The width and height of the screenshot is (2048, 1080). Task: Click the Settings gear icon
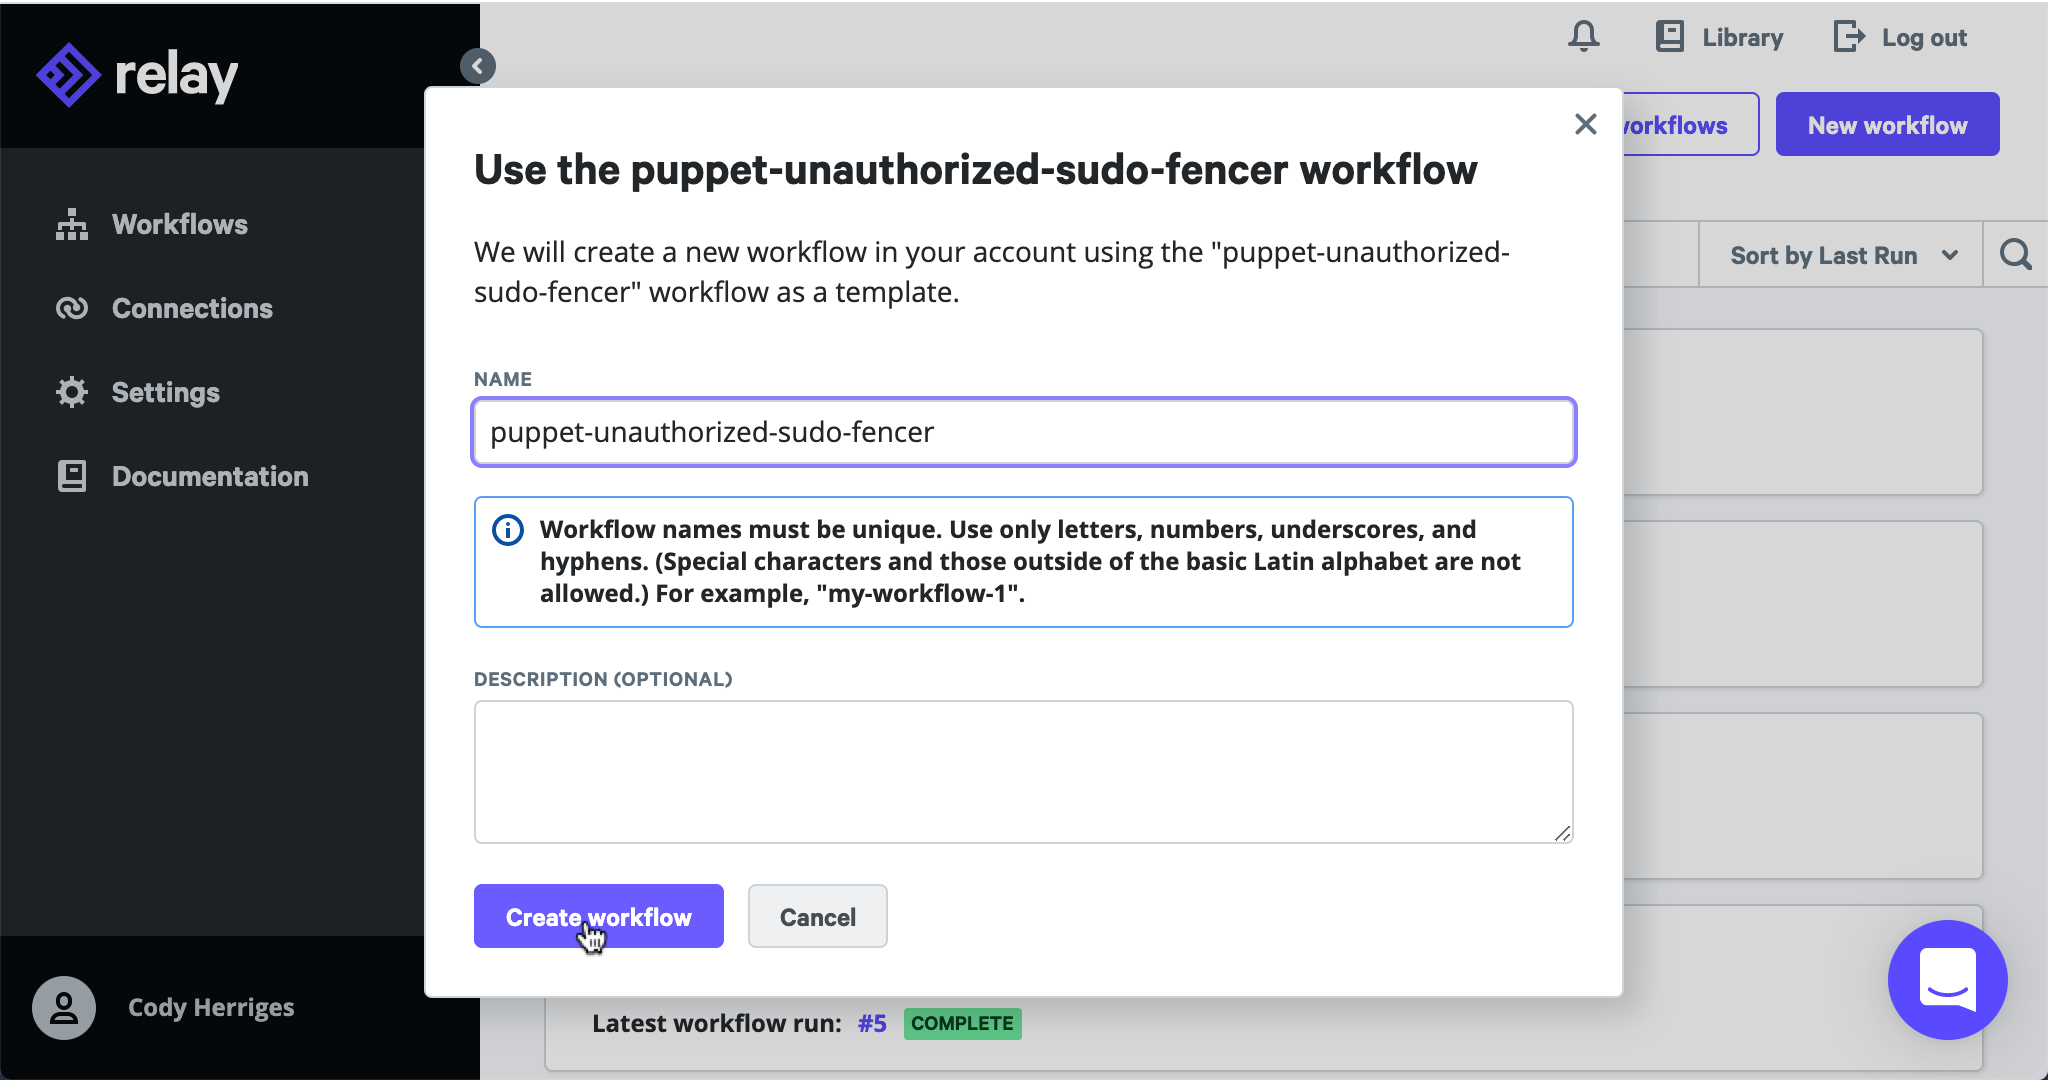point(71,392)
